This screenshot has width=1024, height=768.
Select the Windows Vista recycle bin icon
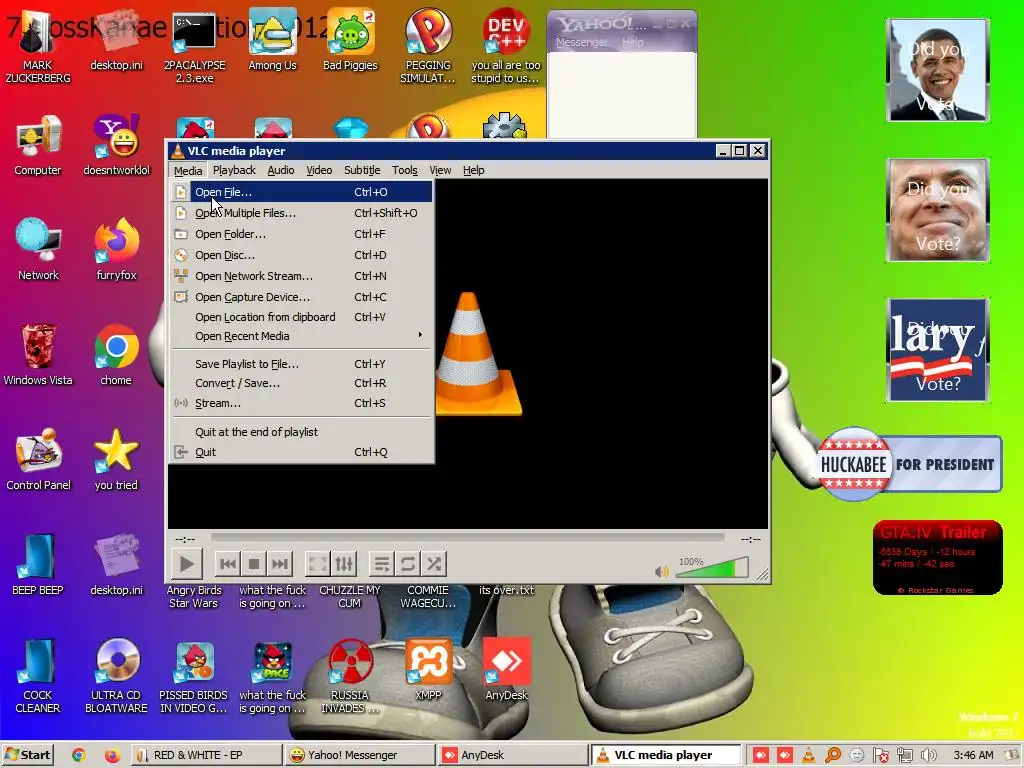coord(38,355)
